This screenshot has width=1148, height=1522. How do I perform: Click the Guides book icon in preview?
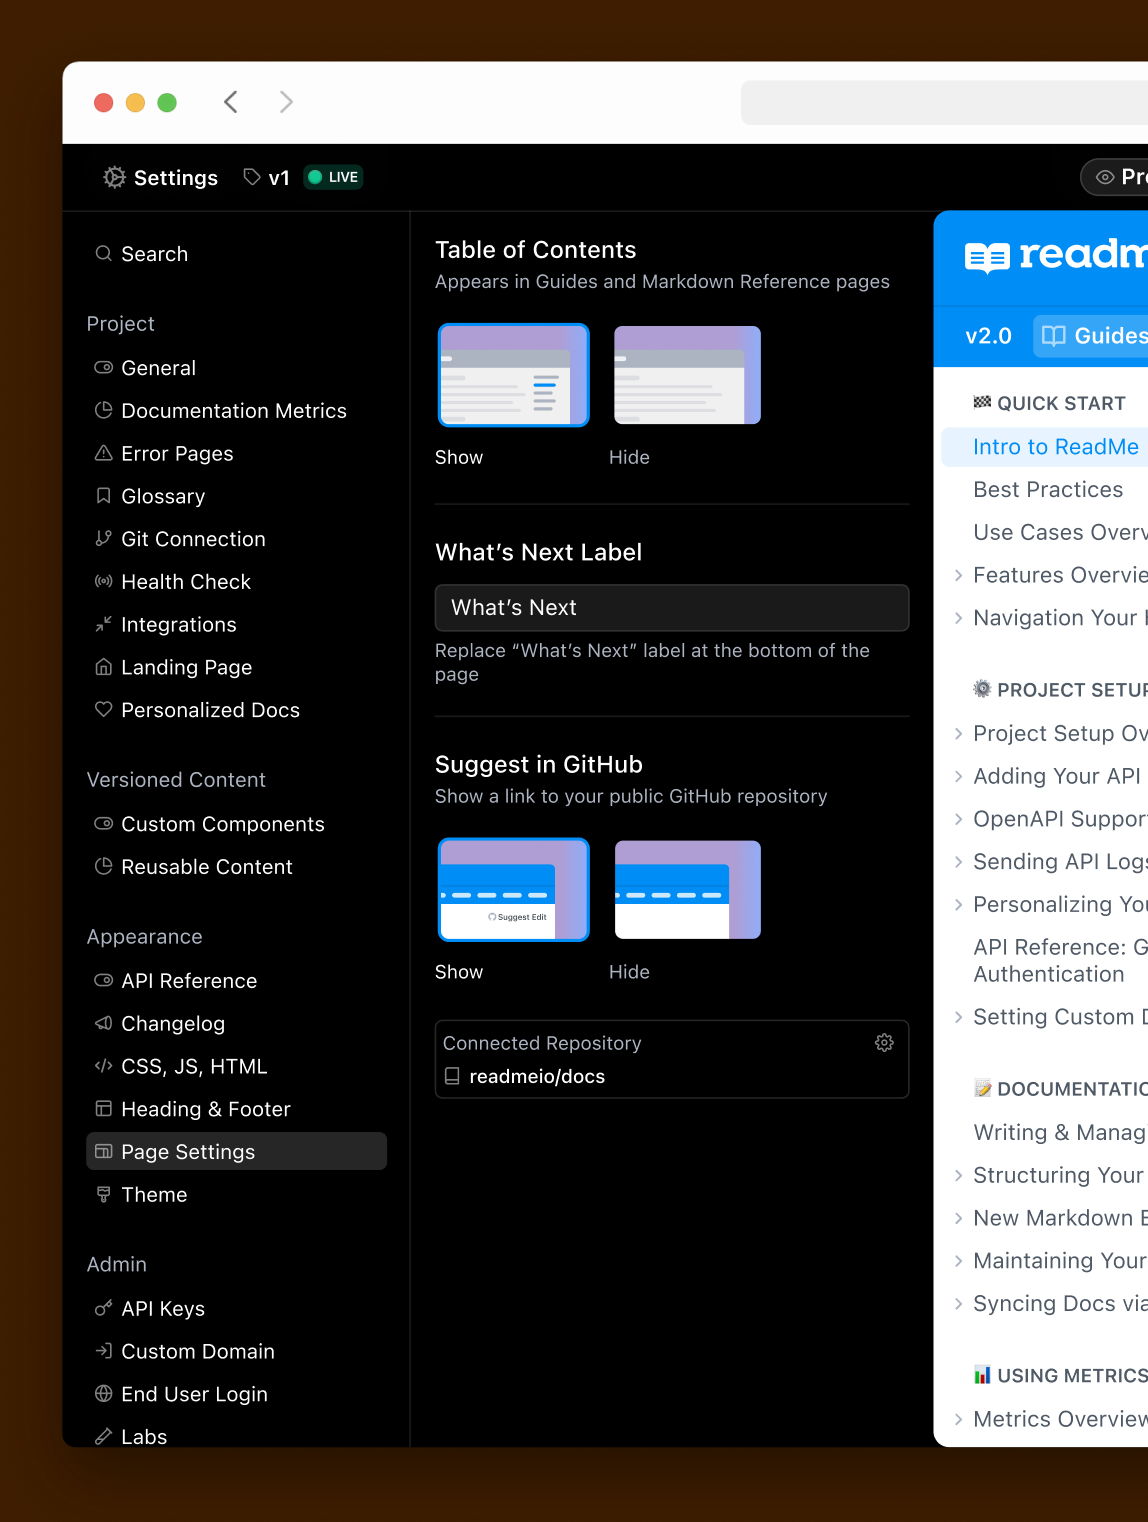(x=1054, y=336)
